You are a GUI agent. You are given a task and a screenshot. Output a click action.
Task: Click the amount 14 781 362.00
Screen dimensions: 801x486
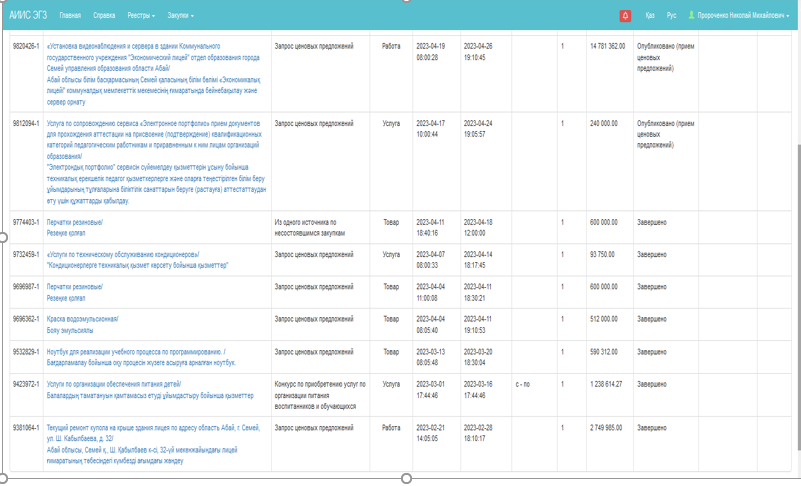tap(607, 46)
